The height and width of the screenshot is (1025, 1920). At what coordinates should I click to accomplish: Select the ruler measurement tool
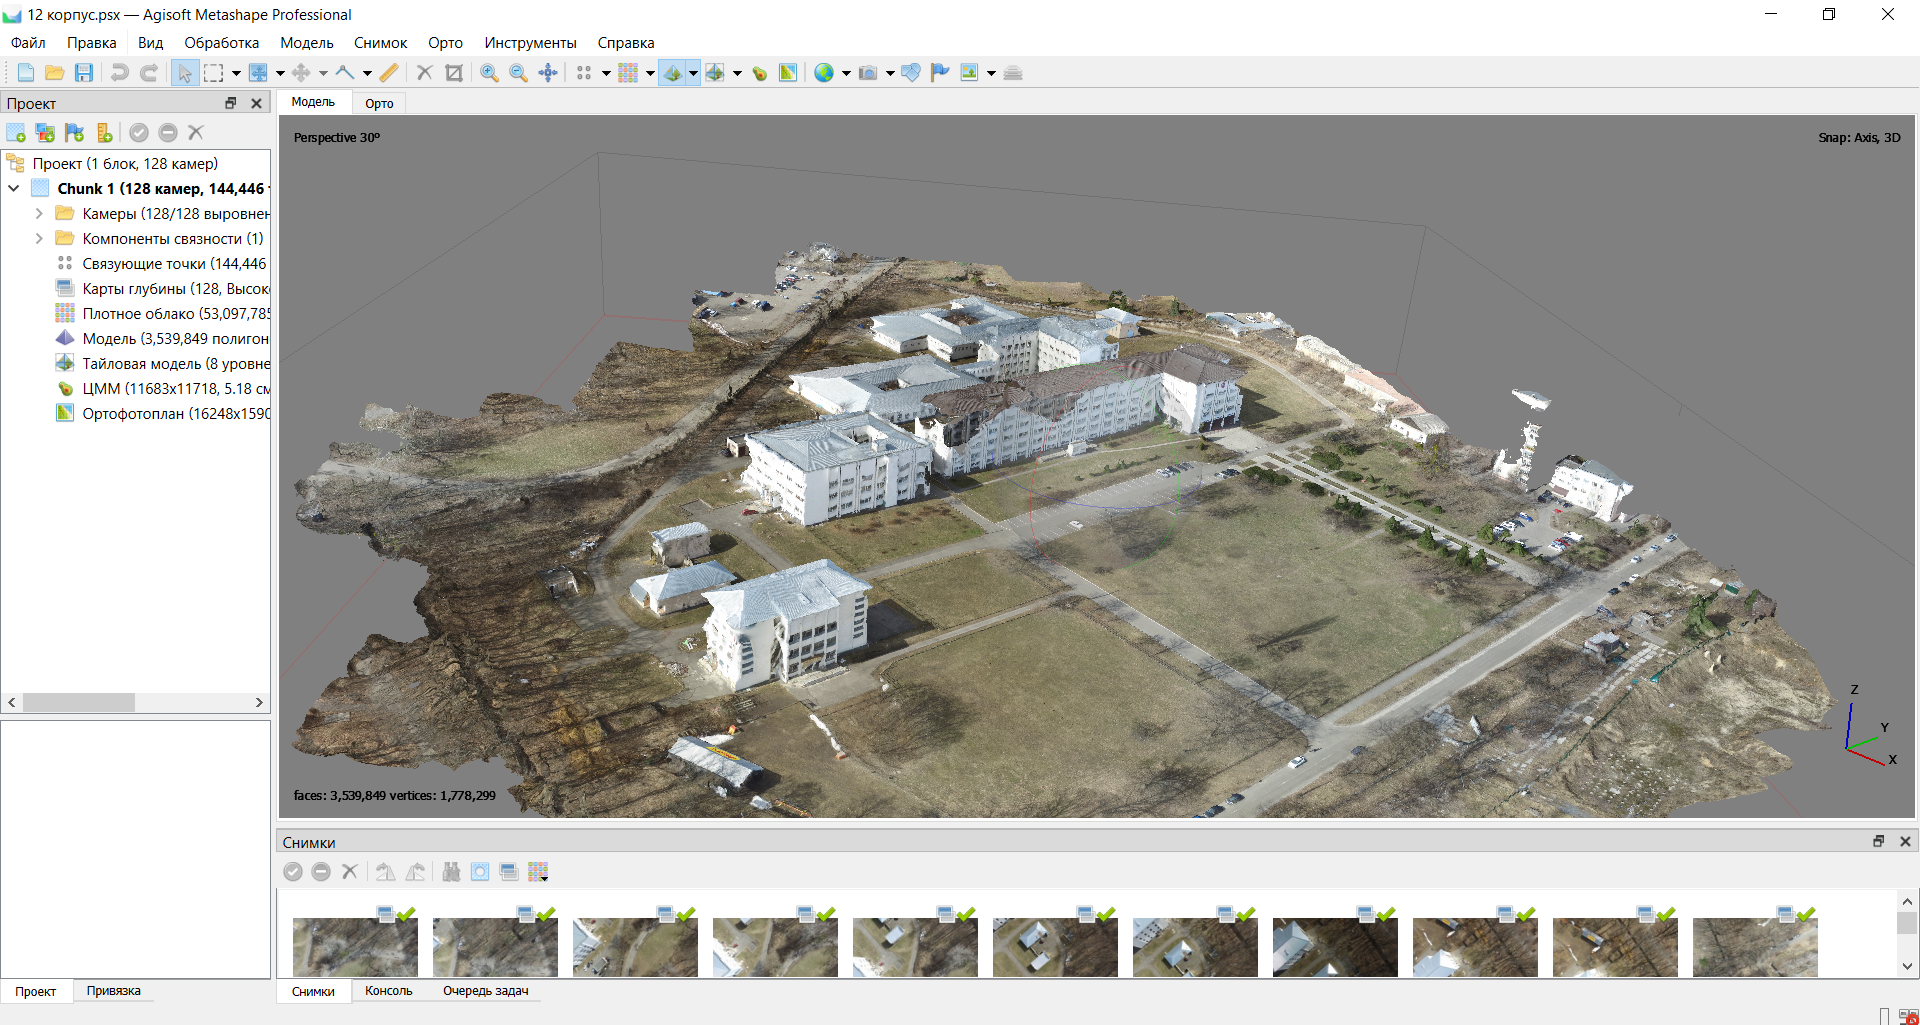[389, 73]
